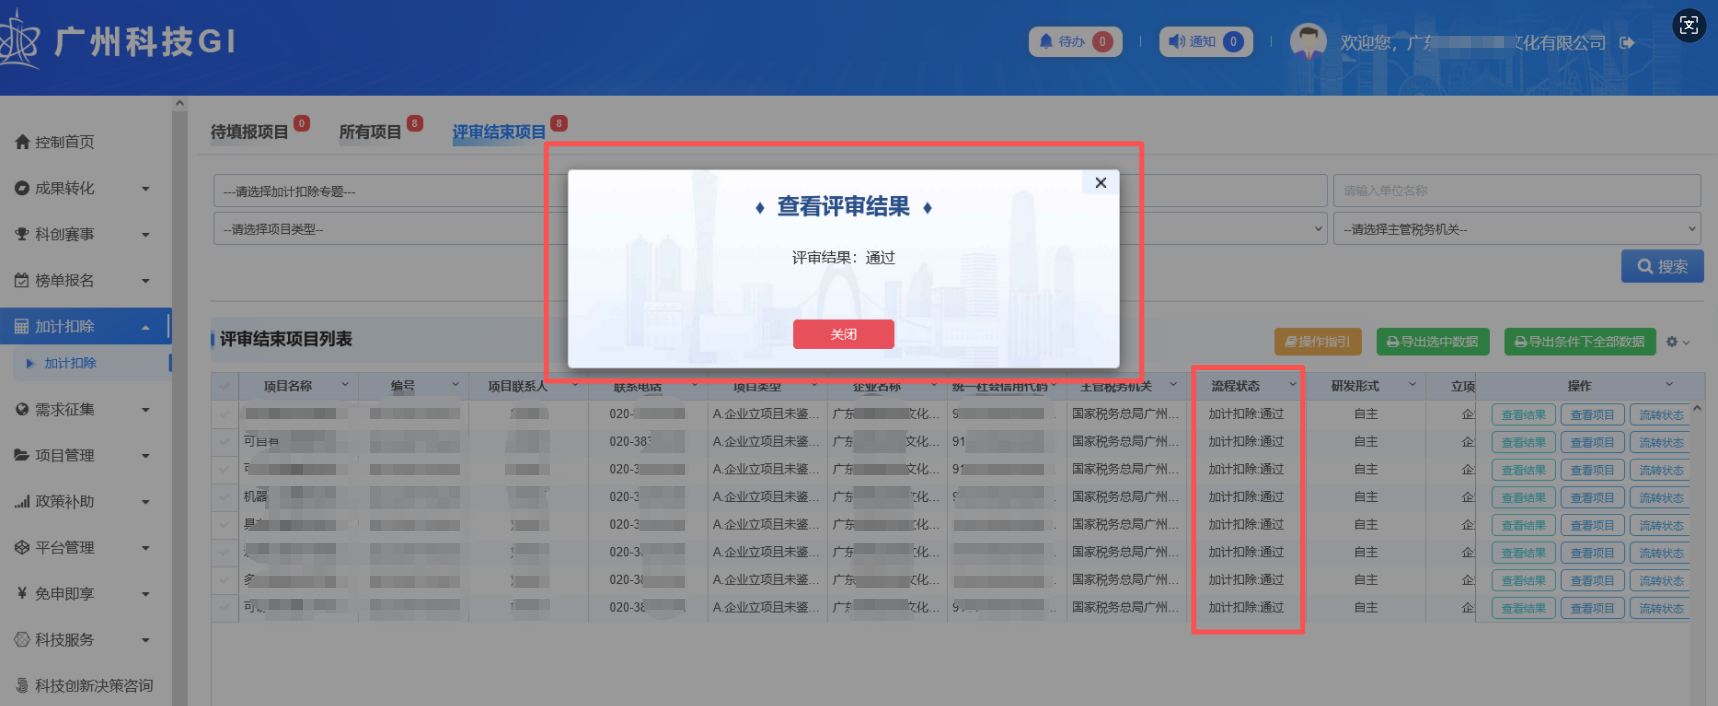Image resolution: width=1718 pixels, height=706 pixels.
Task: Click the 导出选中数据 button
Action: point(1432,342)
